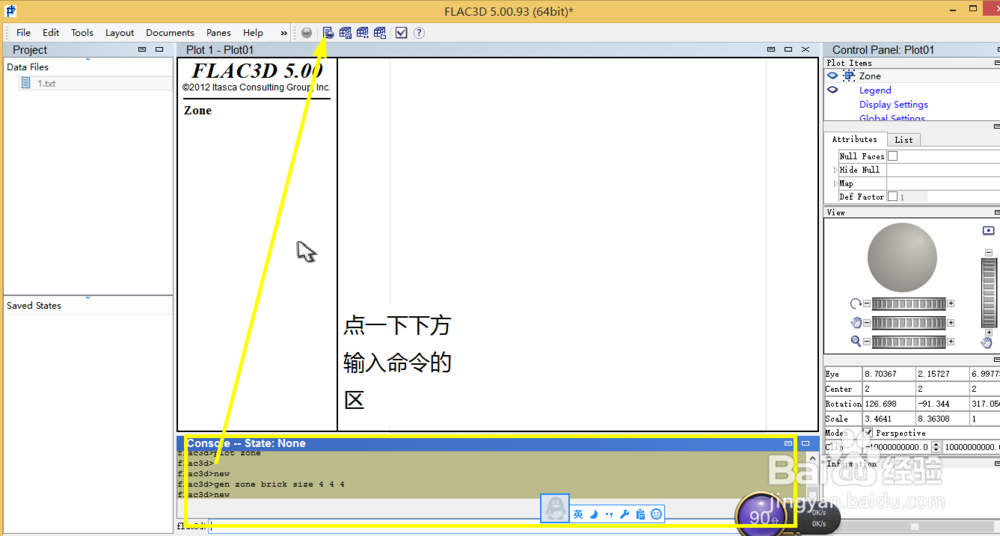The height and width of the screenshot is (536, 1000).
Task: Zoom in with magnifier plus button
Action: coord(951,341)
